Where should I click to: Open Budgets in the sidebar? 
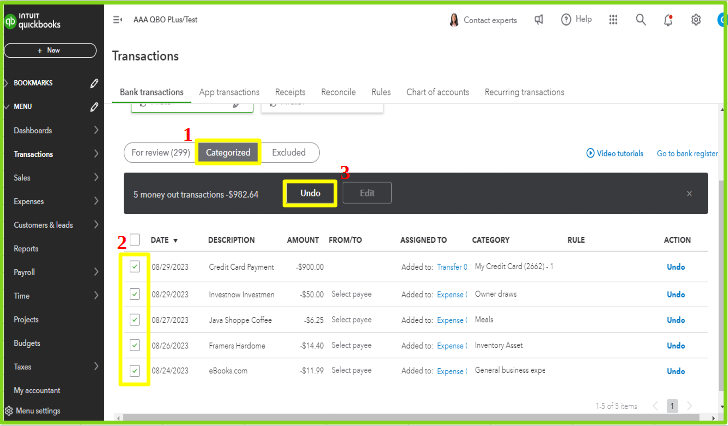tap(27, 343)
